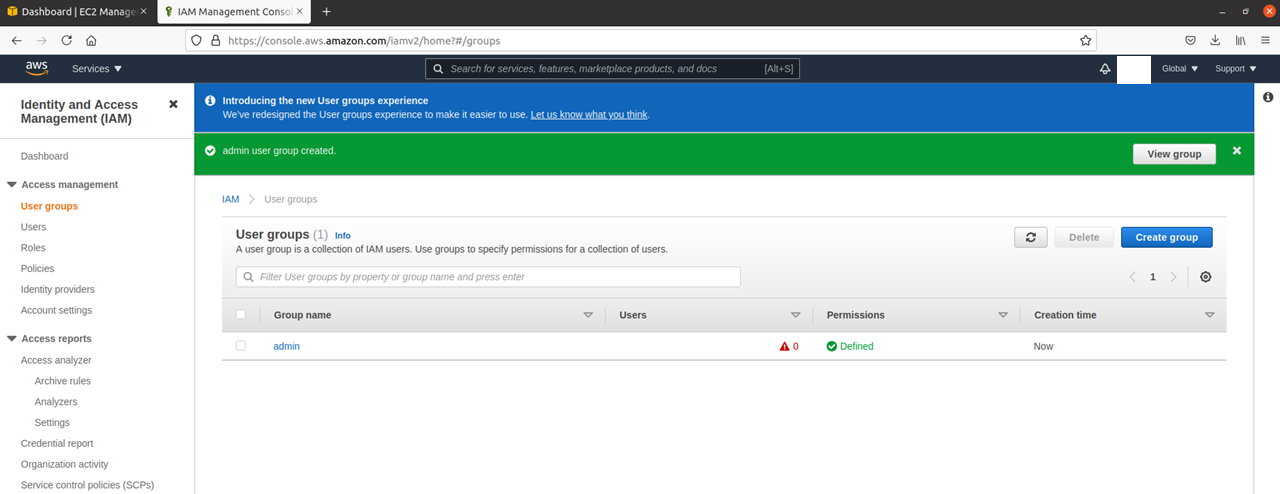Open the Services dropdown menu
The height and width of the screenshot is (494, 1280).
[97, 69]
